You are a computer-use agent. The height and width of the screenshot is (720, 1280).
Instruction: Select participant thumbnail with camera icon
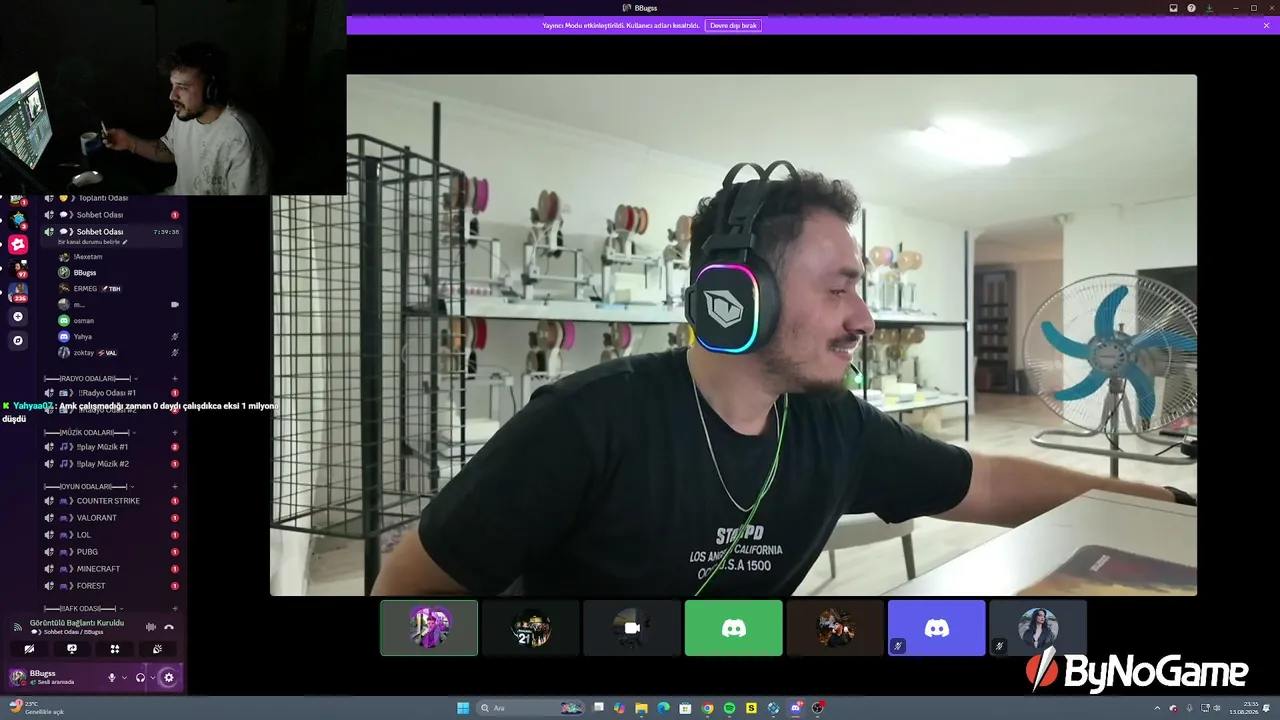632,628
